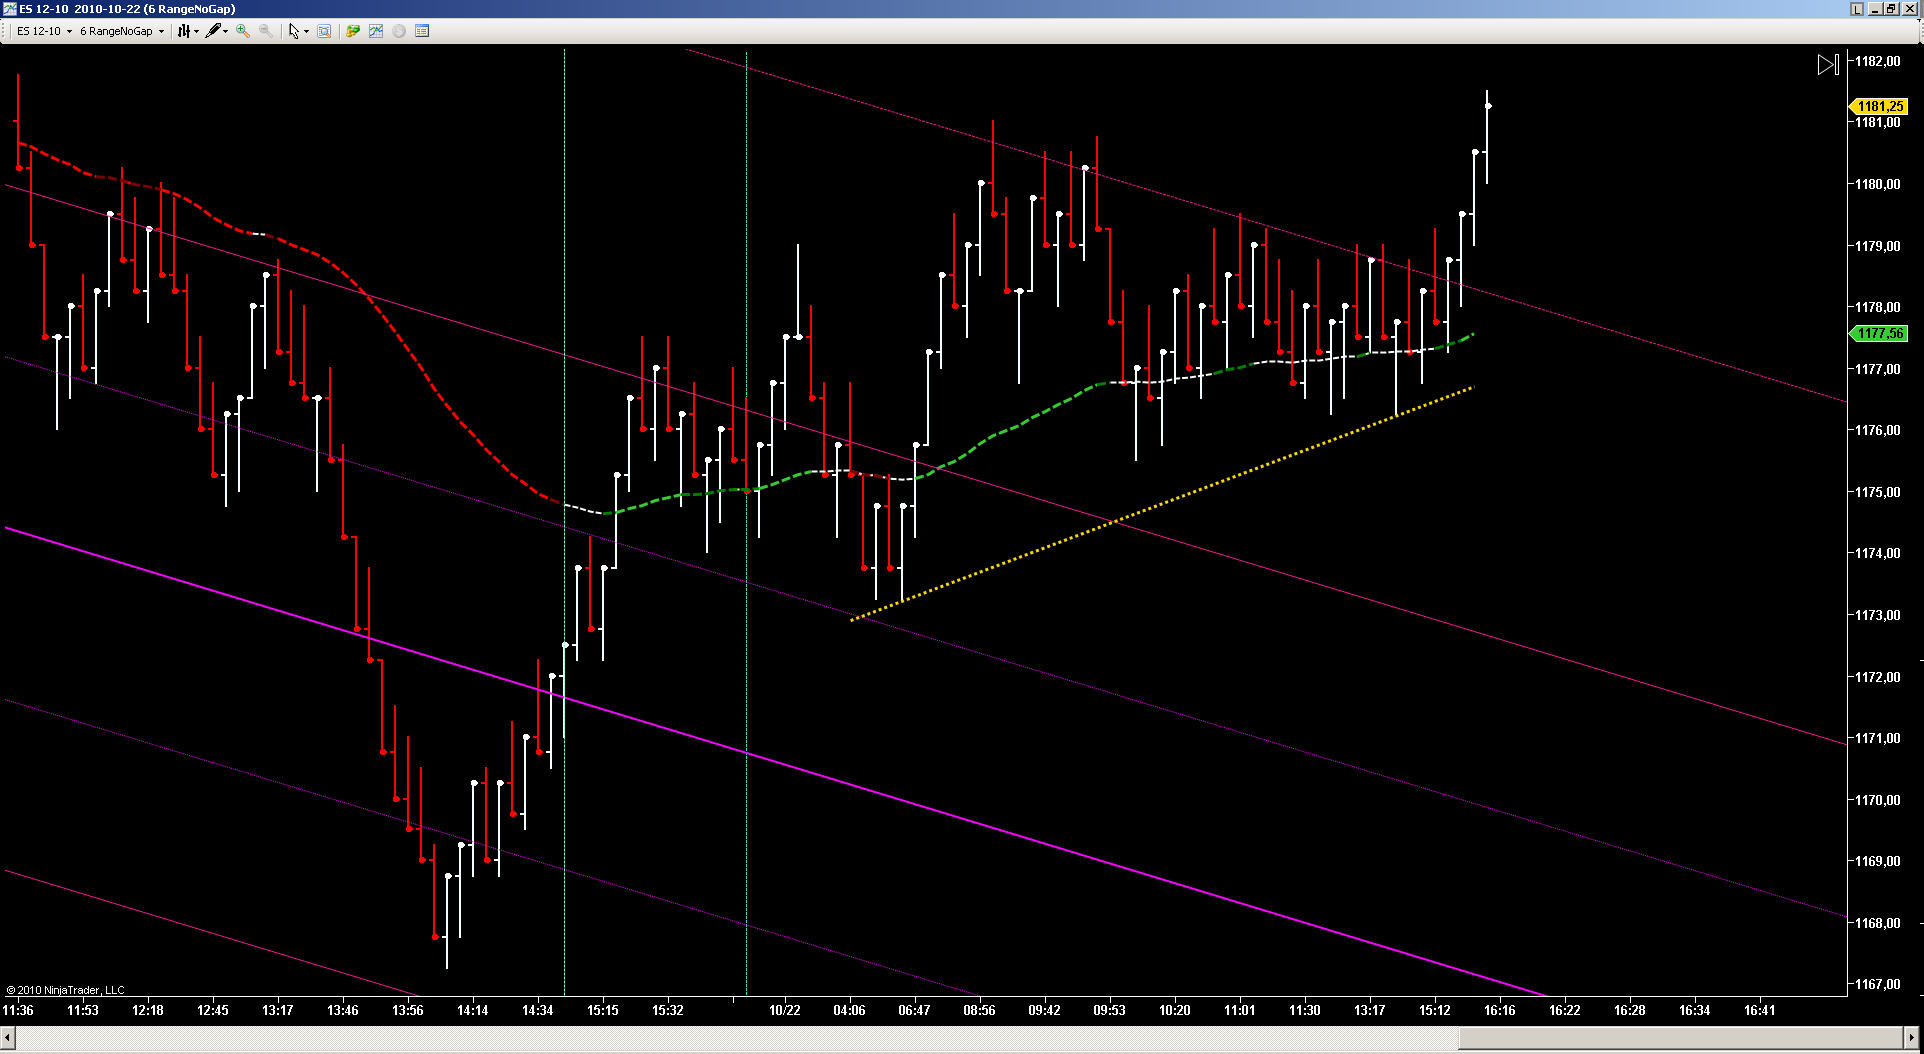
Task: Click the 09:42 time axis label
Action: click(1044, 1010)
